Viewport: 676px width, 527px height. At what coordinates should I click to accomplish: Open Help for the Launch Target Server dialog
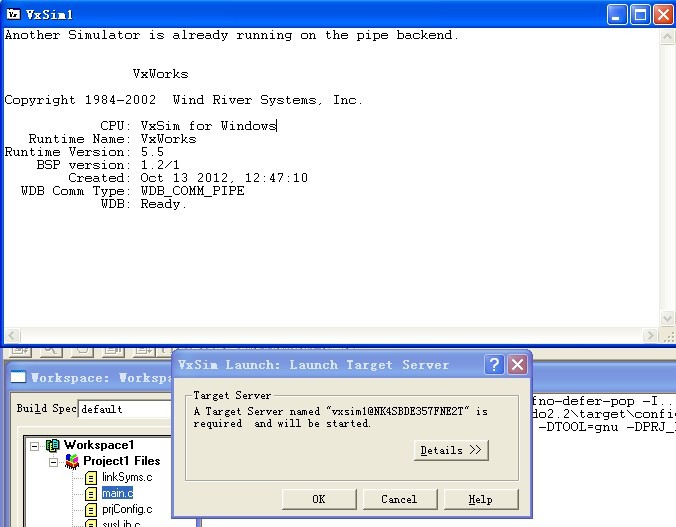coord(481,499)
